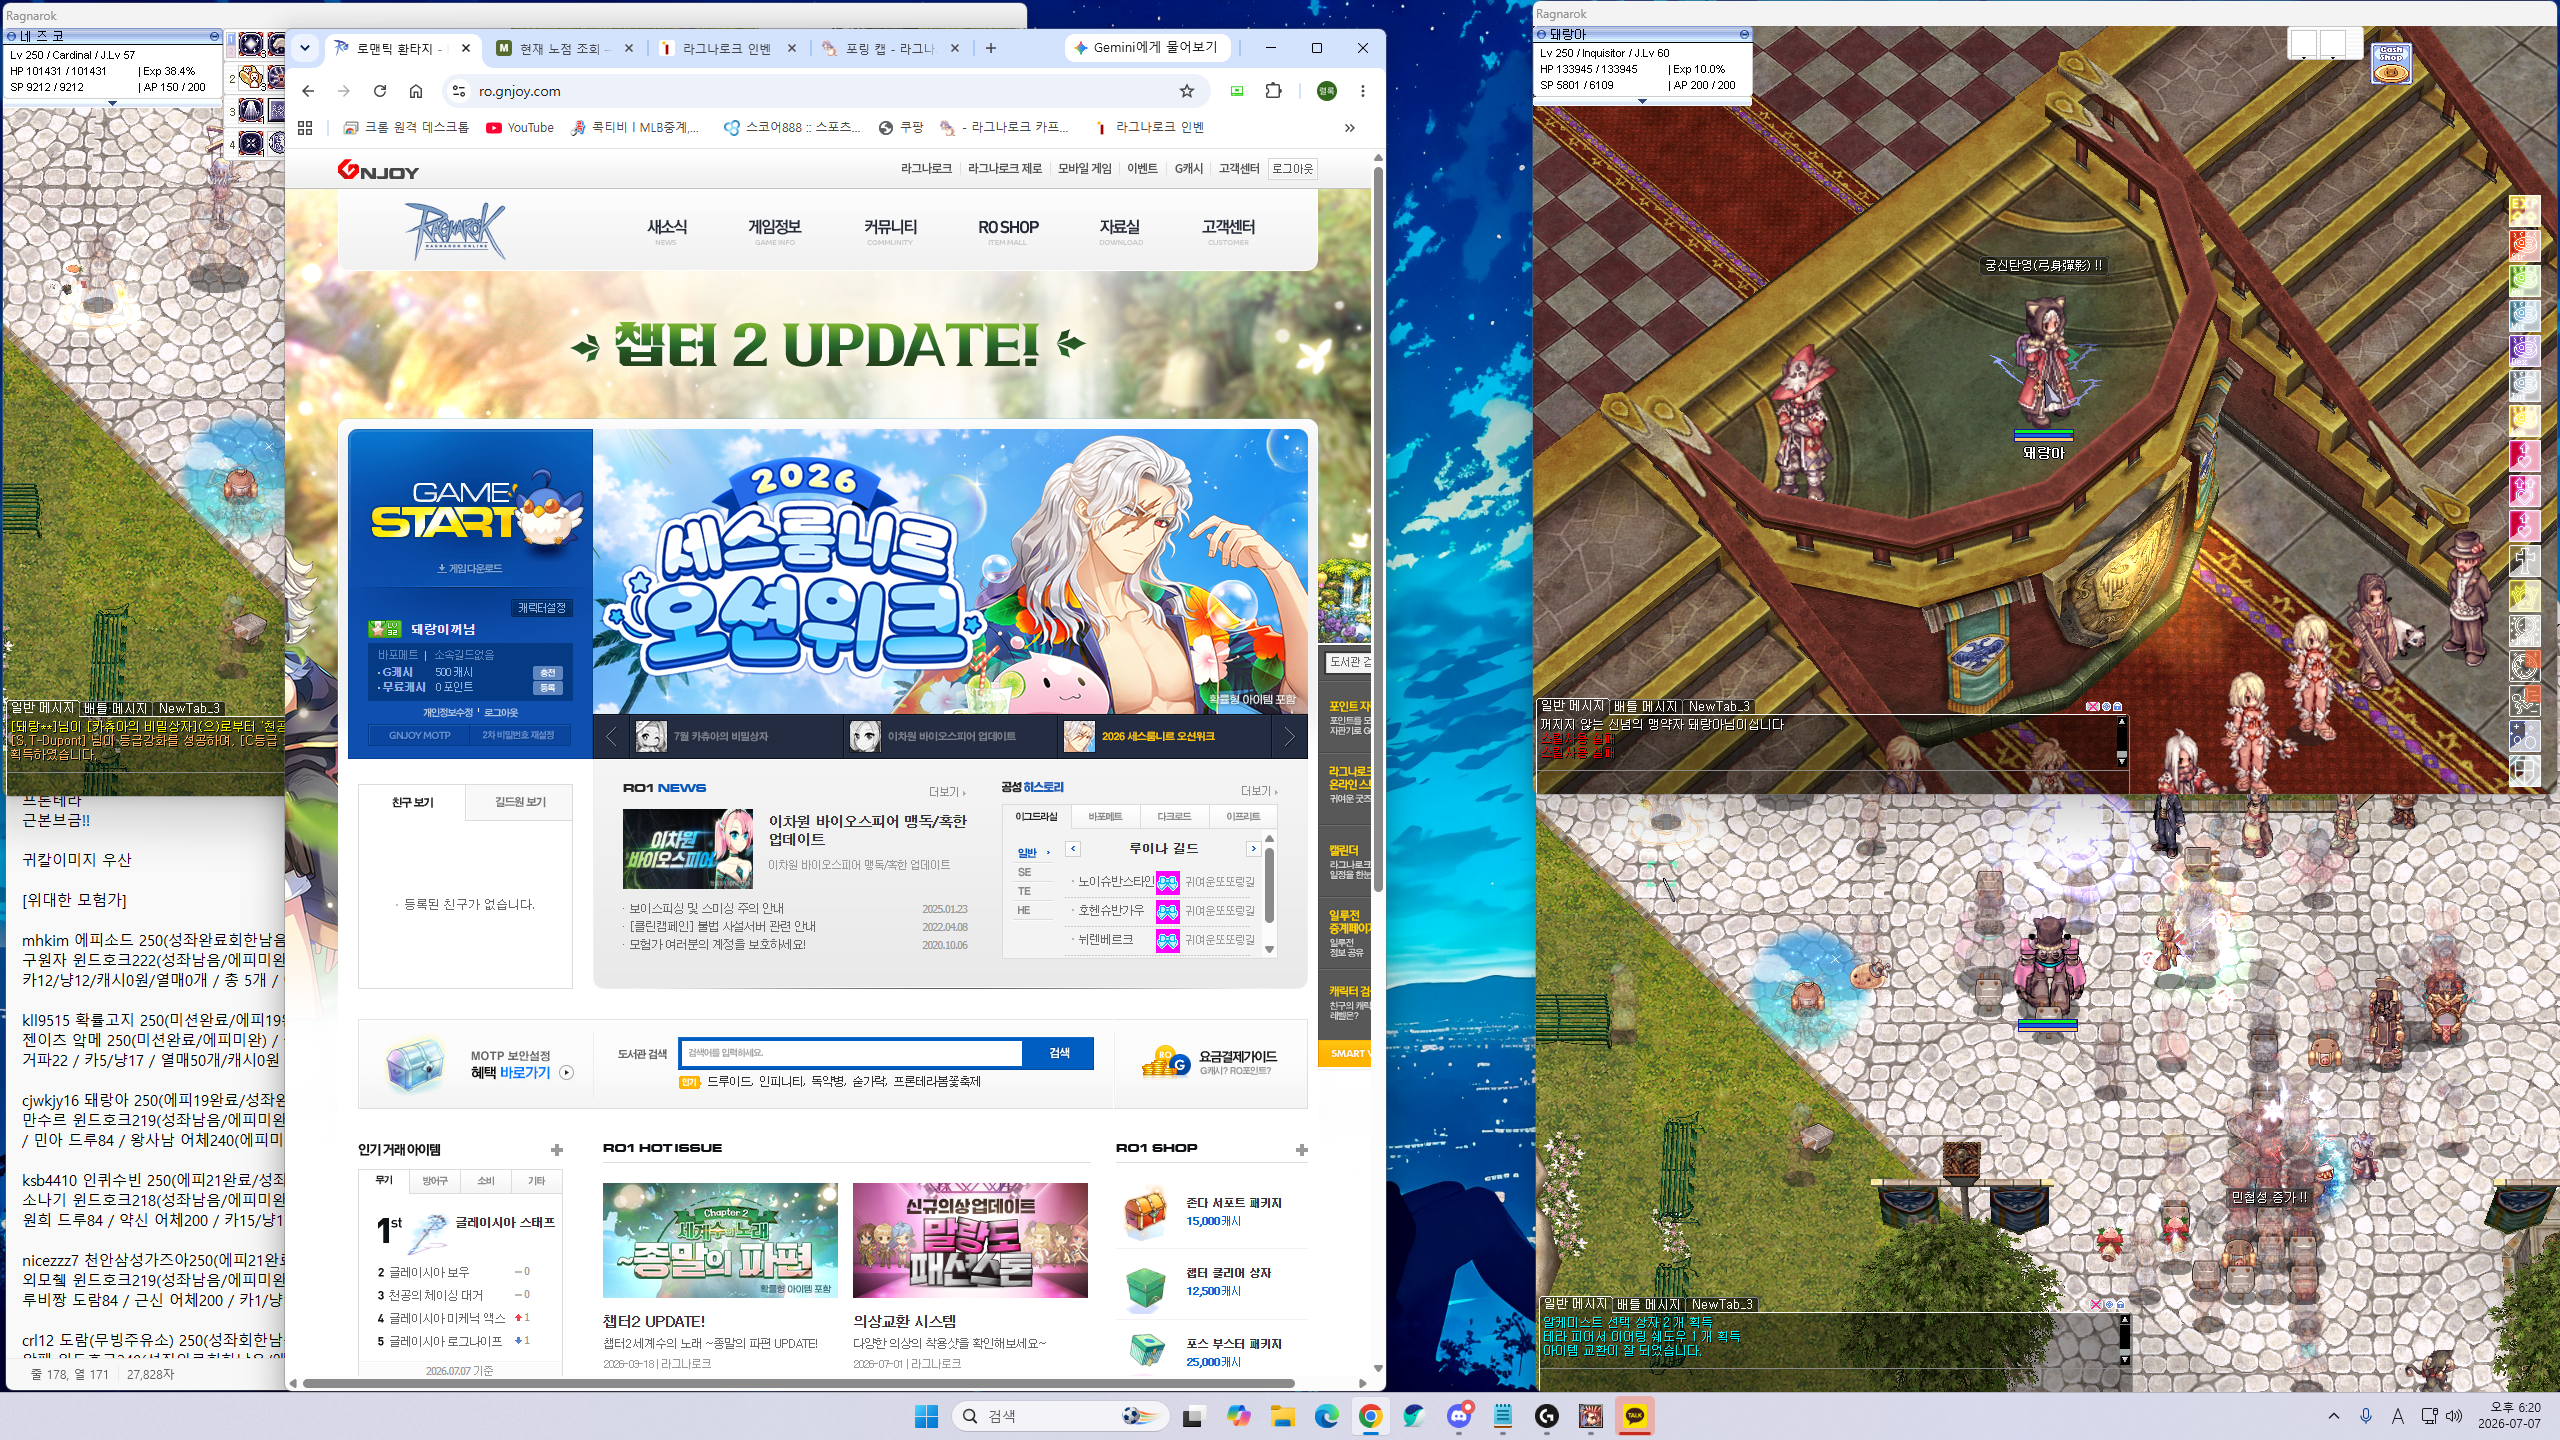2560x1440 pixels.
Task: Open the 커뮤니티 menu
Action: tap(890, 230)
